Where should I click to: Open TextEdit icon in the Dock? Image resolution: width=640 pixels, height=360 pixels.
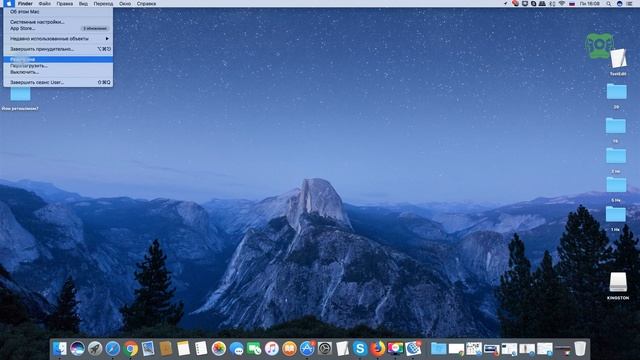pos(342,349)
